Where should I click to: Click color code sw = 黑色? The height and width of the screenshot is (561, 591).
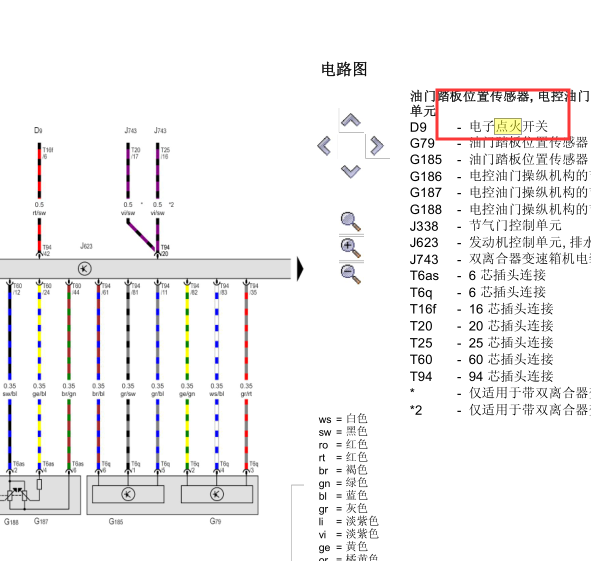[x=343, y=432]
